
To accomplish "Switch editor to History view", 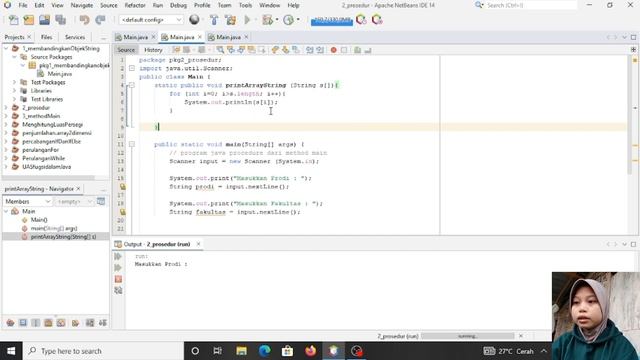I will coord(153,50).
